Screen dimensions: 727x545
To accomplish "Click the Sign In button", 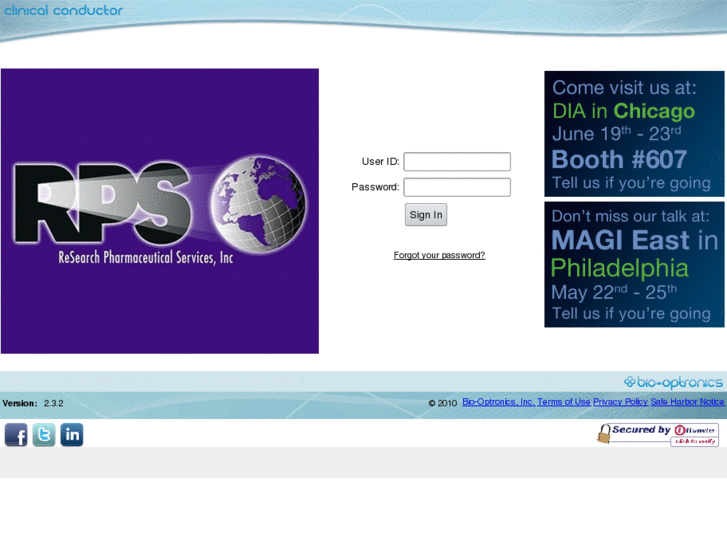I will coord(426,215).
